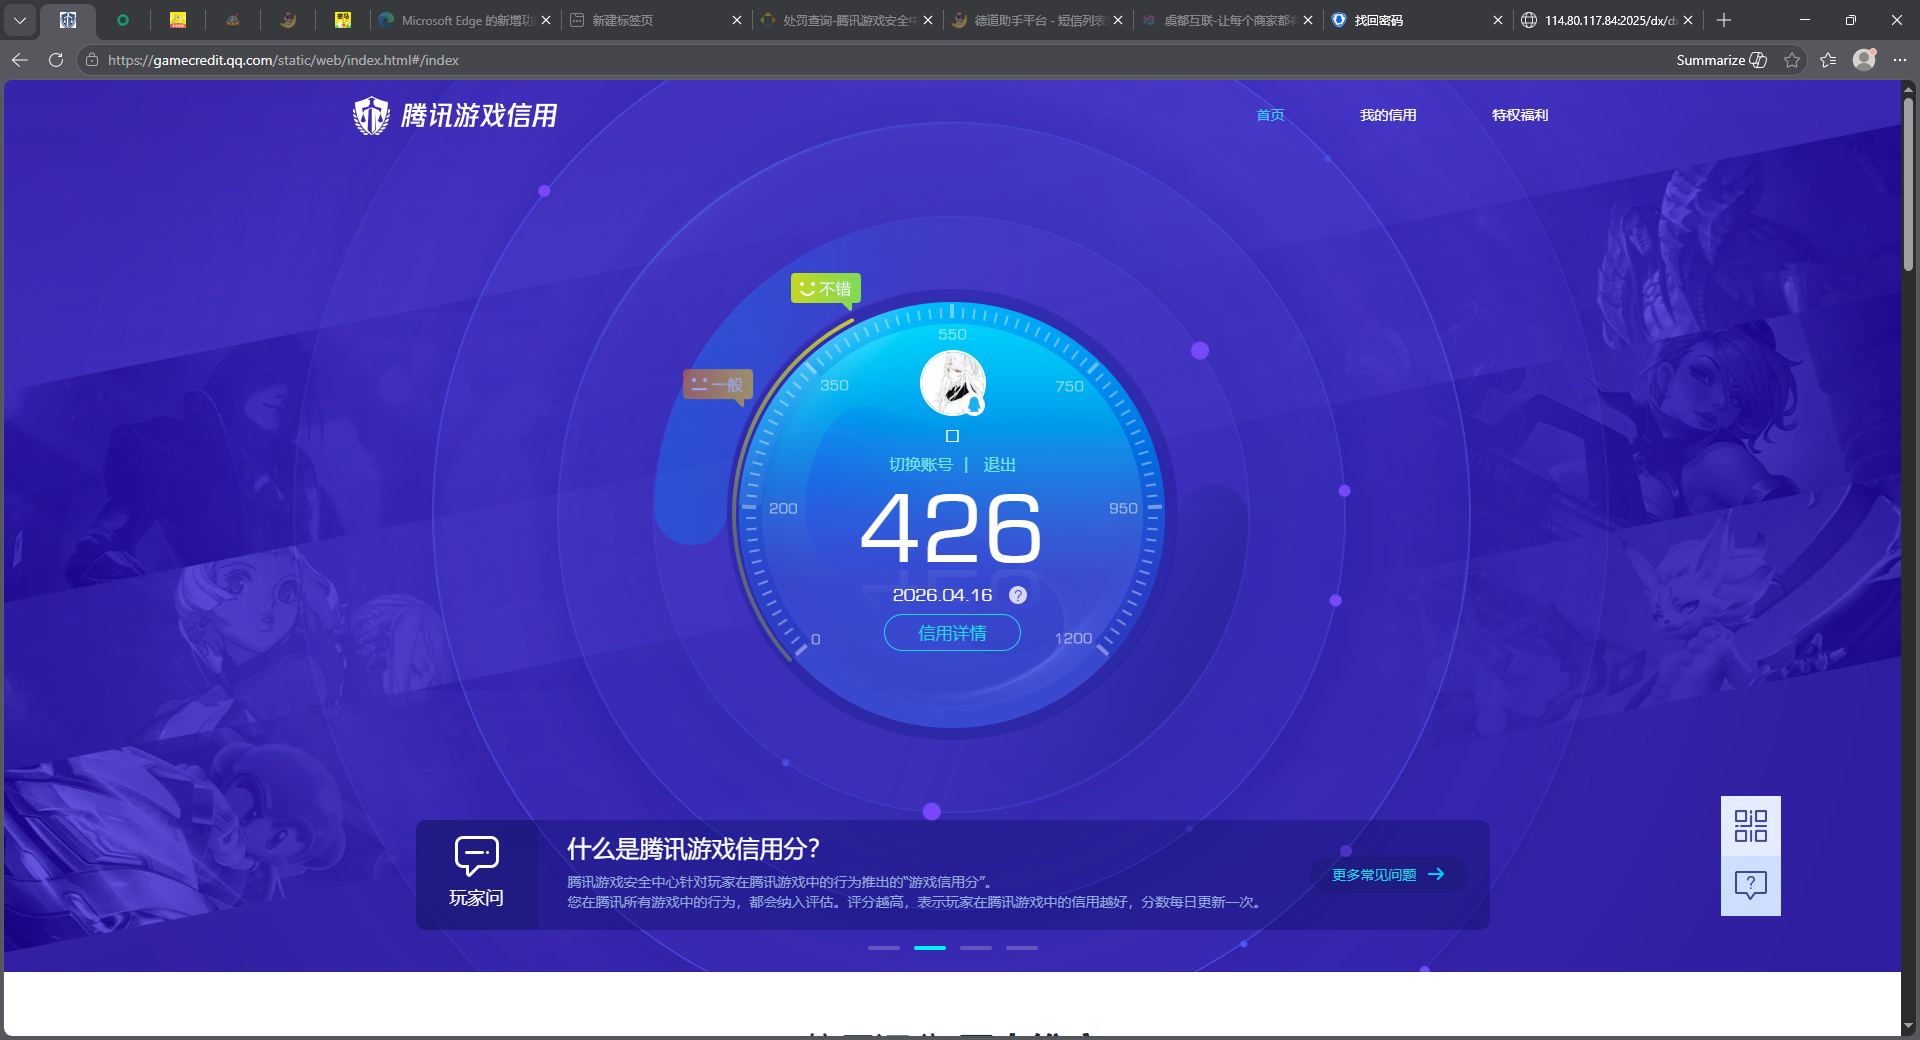Click the 切换账号 link
This screenshot has height=1040, width=1920.
tap(921, 464)
